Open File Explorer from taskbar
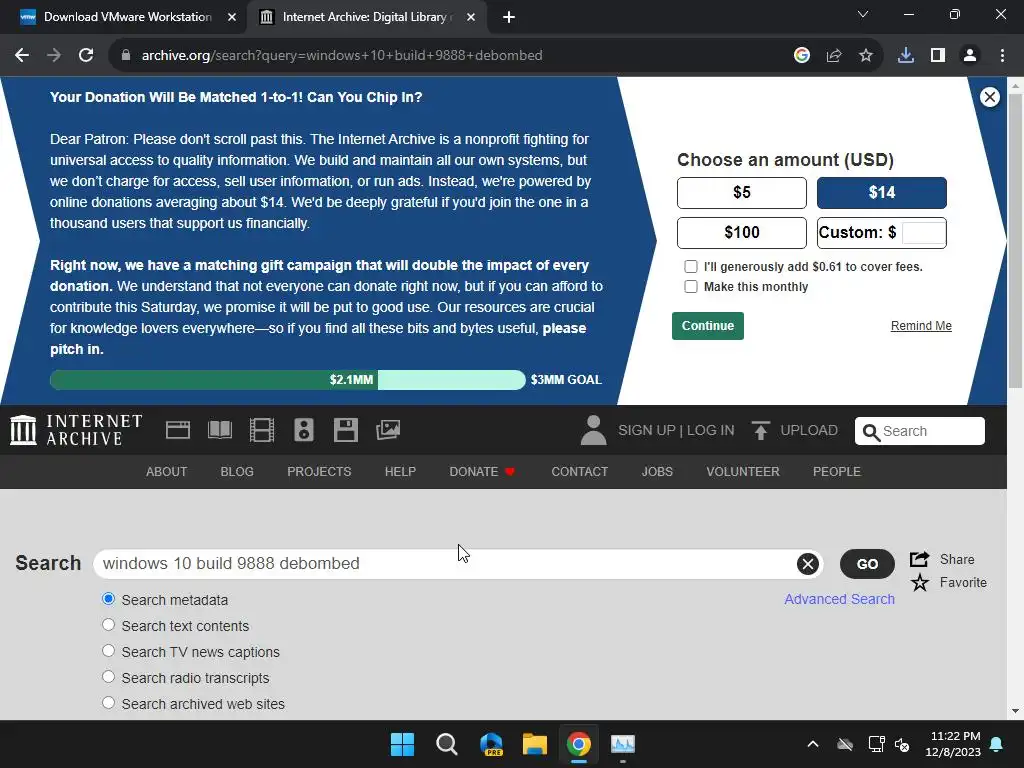This screenshot has height=768, width=1024. [x=535, y=744]
